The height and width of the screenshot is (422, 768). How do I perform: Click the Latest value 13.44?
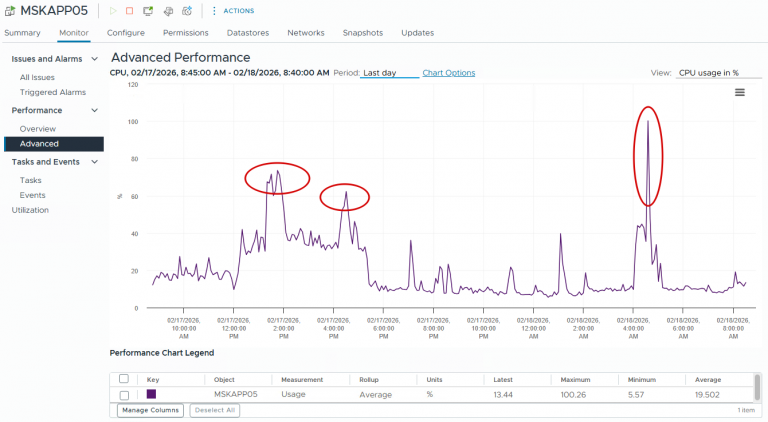click(503, 395)
